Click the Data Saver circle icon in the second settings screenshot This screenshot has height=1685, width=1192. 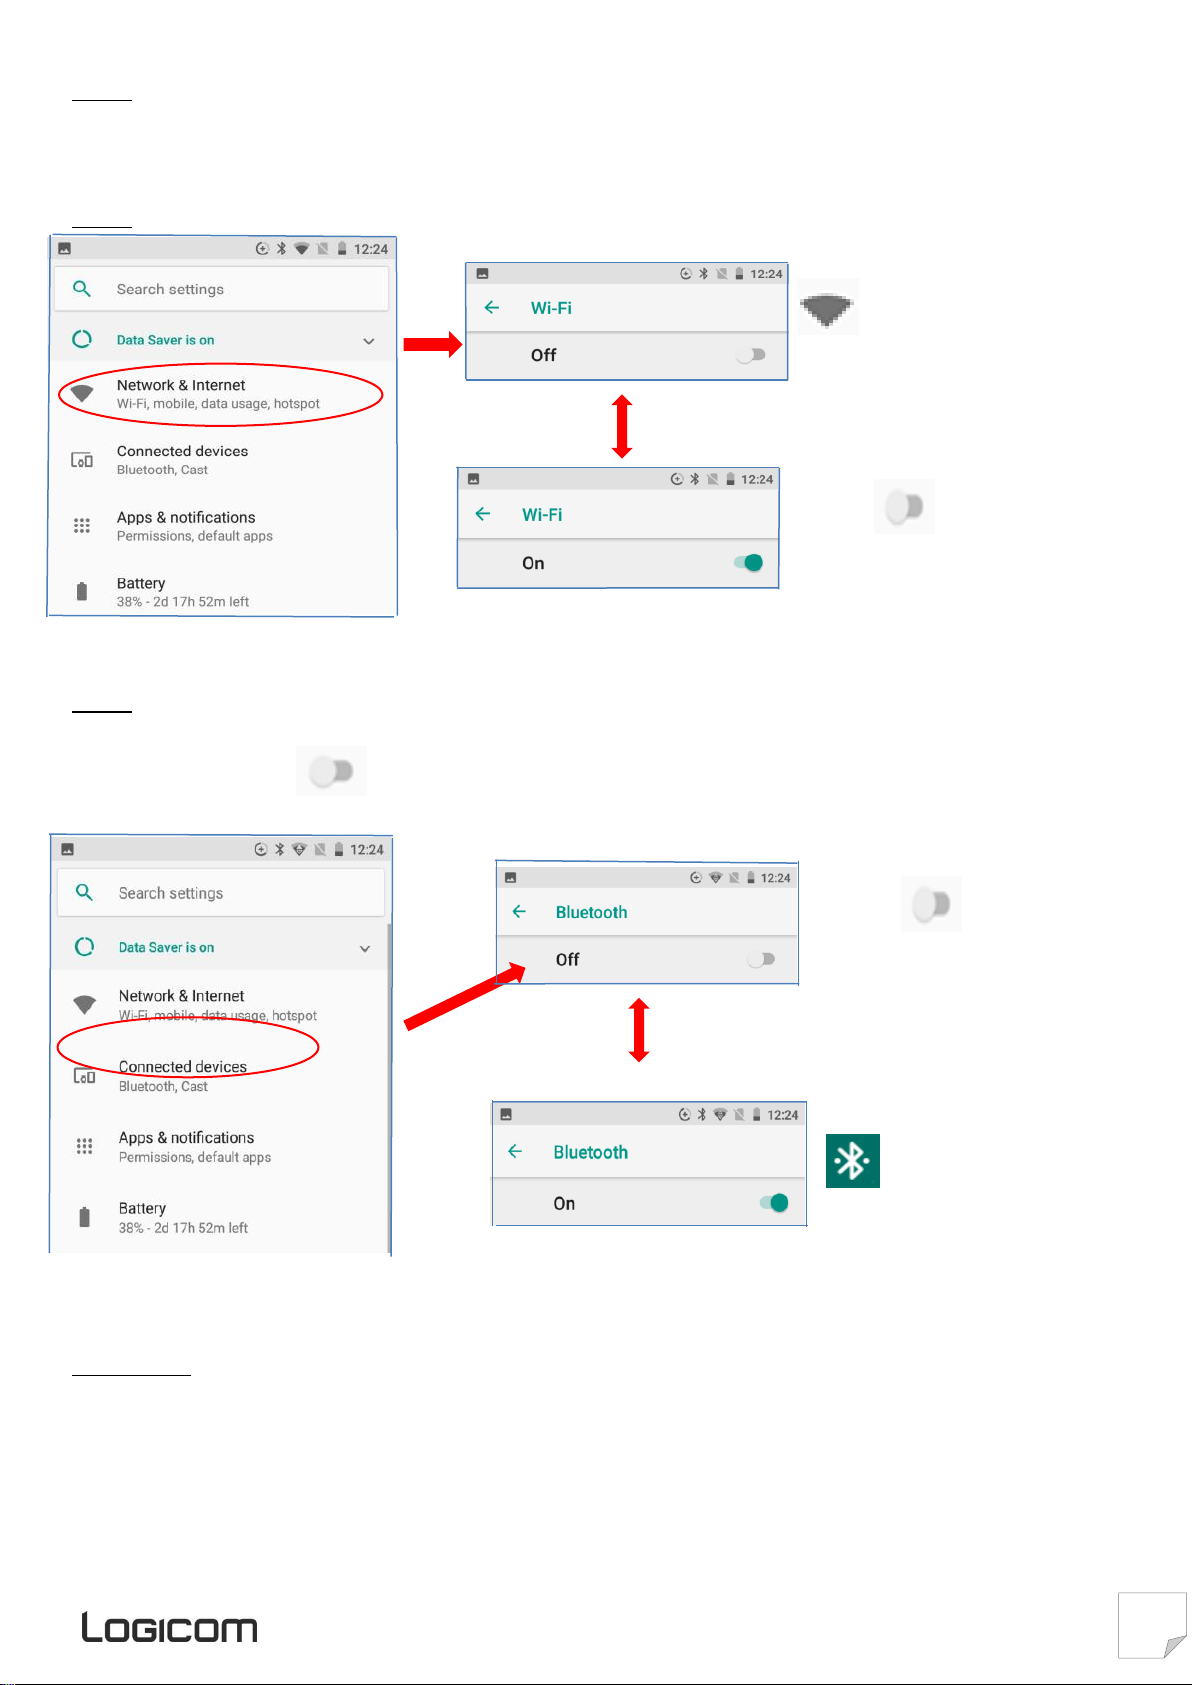point(84,946)
